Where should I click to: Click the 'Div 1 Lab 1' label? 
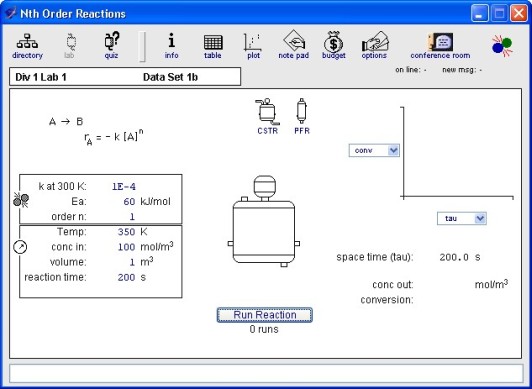click(41, 77)
